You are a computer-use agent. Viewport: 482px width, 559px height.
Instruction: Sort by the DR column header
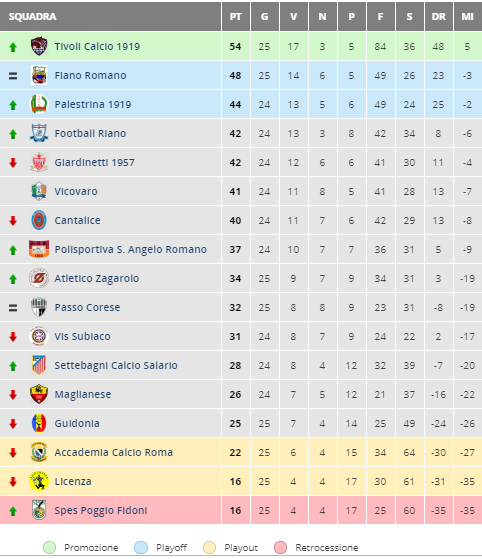click(439, 16)
